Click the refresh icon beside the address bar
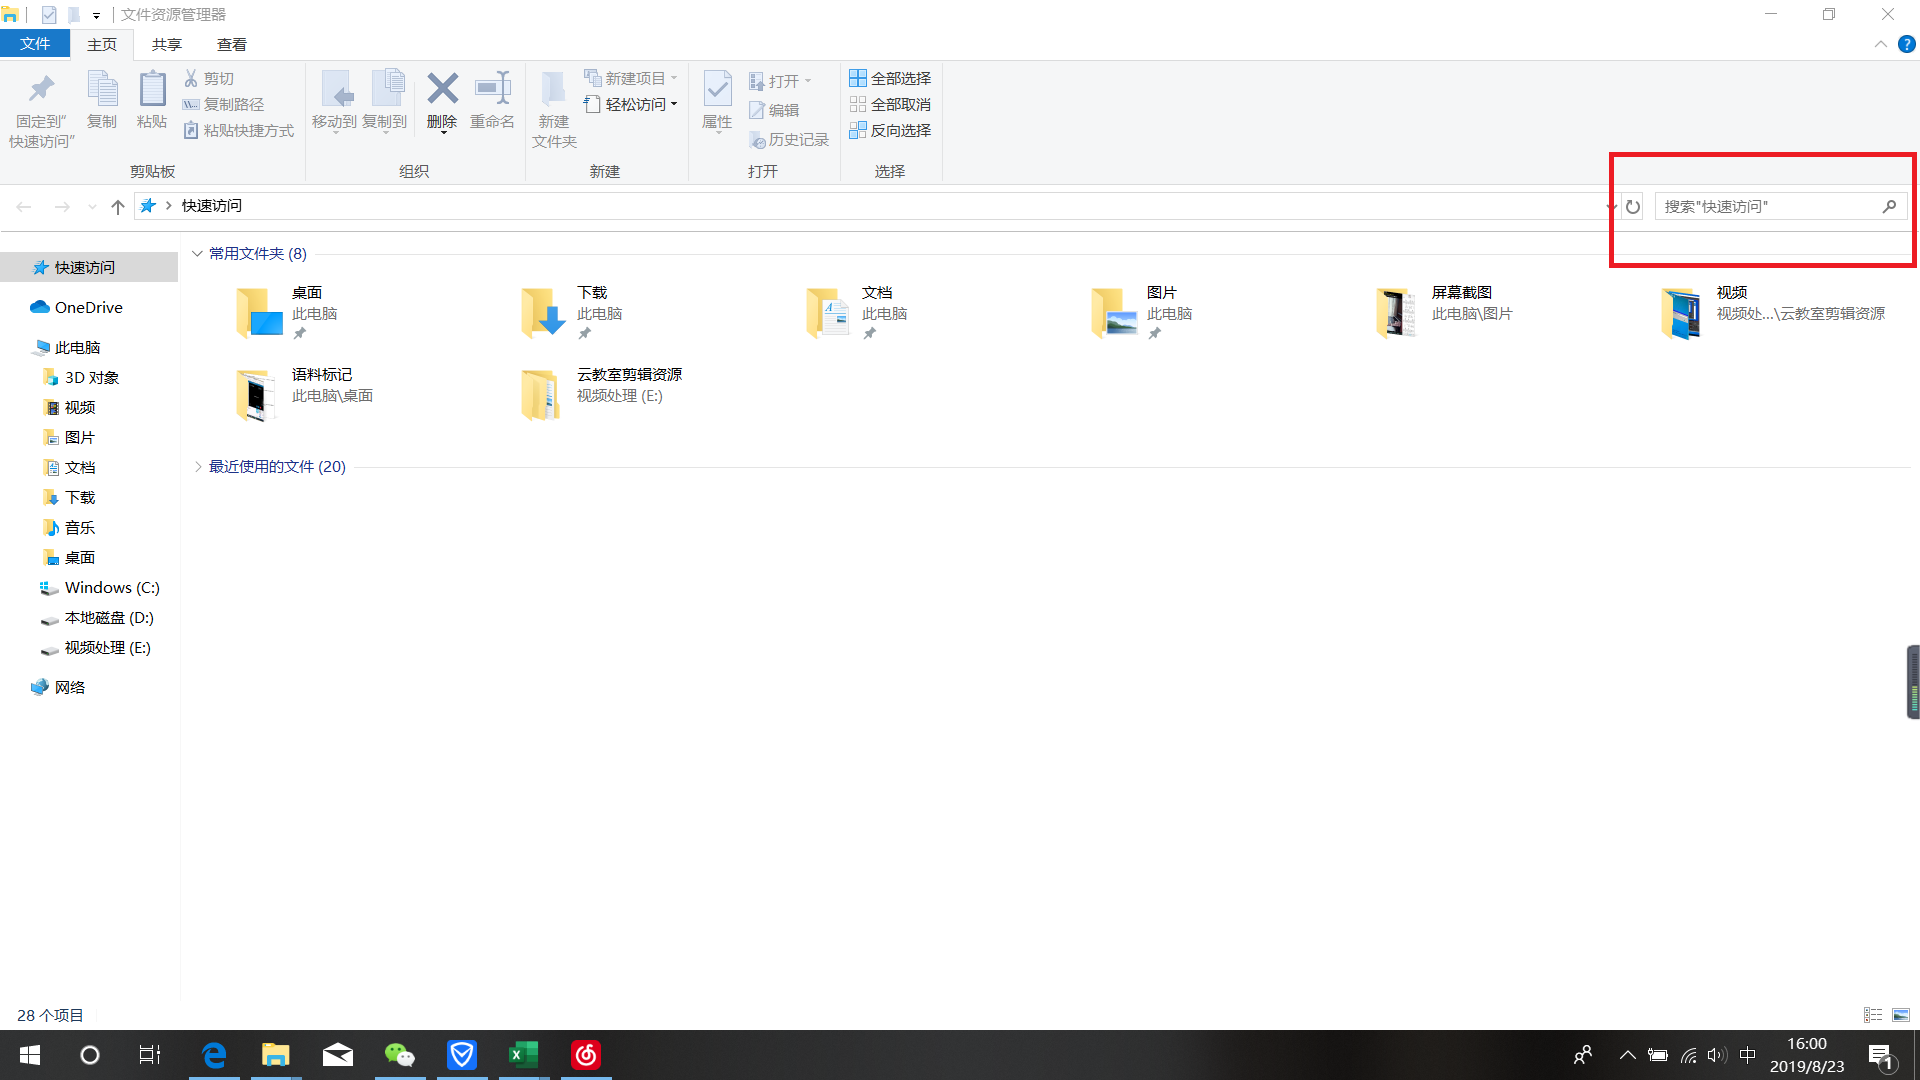 point(1633,206)
